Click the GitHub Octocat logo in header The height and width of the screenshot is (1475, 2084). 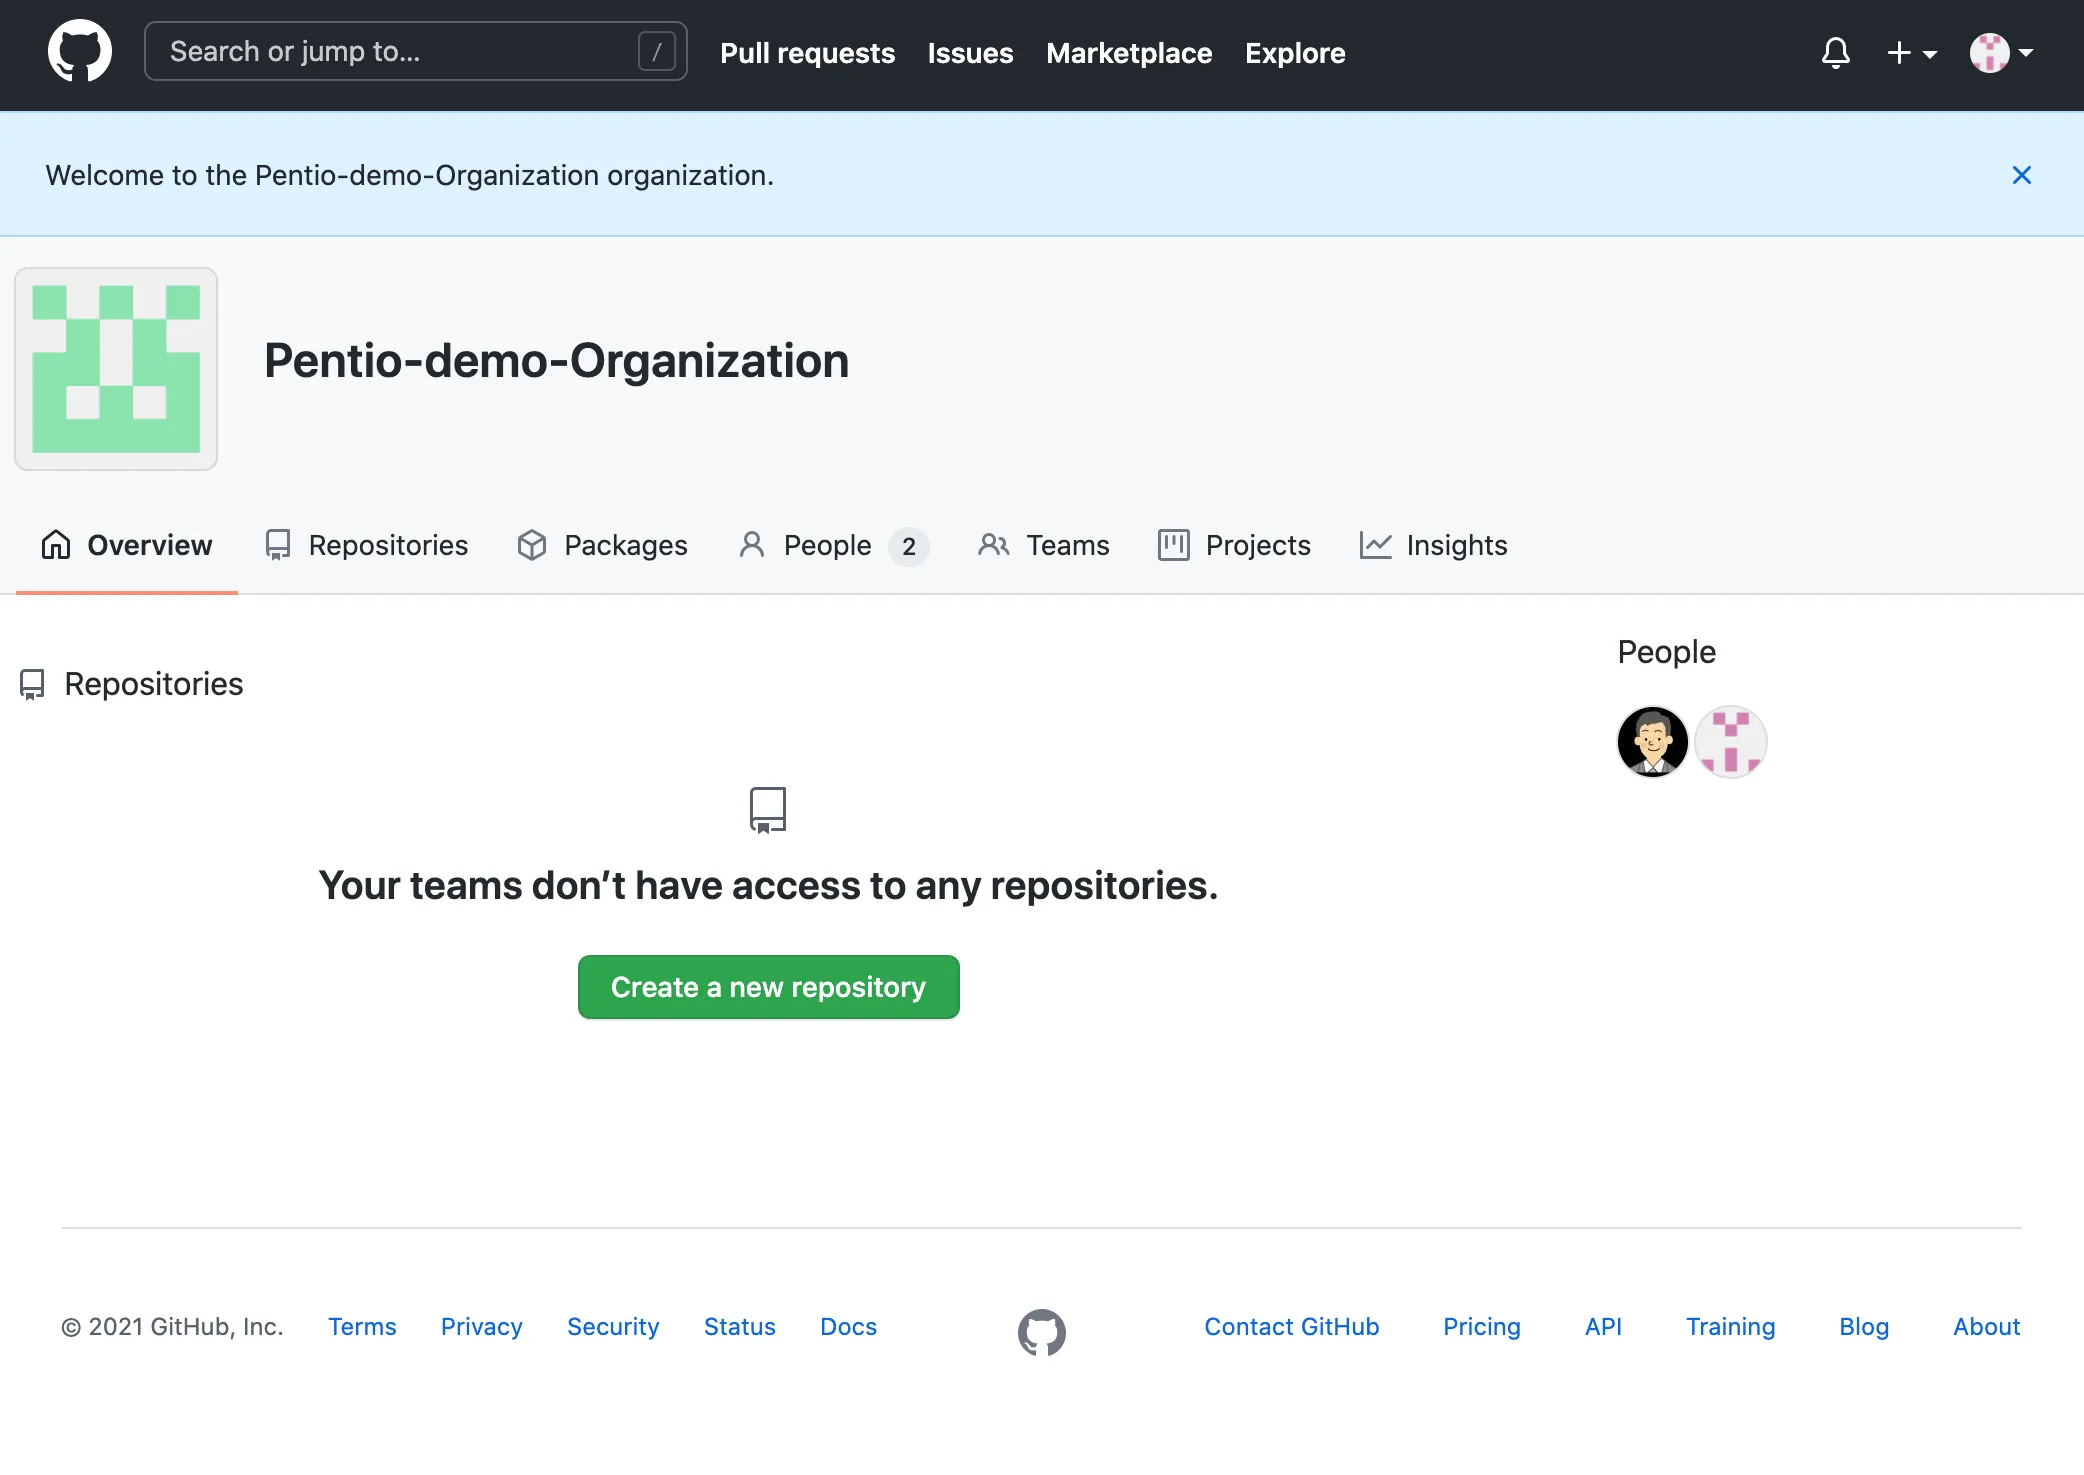click(x=80, y=52)
